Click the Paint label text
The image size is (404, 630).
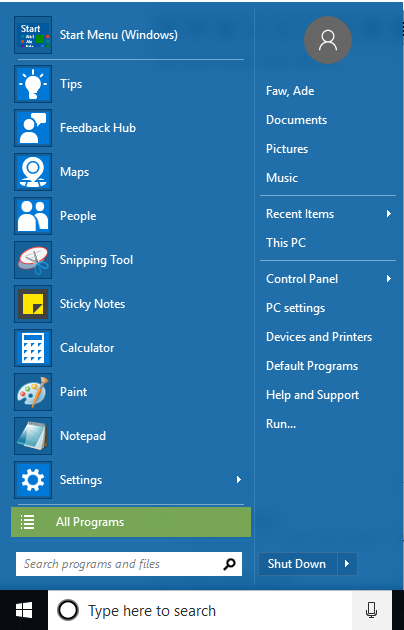click(x=73, y=392)
